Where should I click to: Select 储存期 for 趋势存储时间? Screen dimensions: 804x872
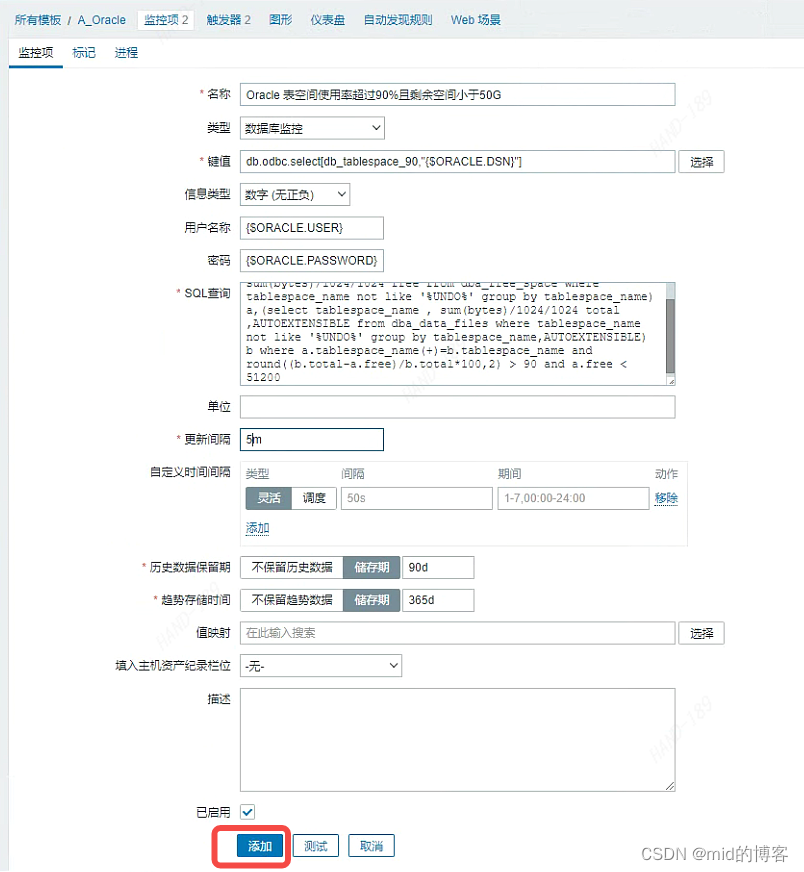371,600
